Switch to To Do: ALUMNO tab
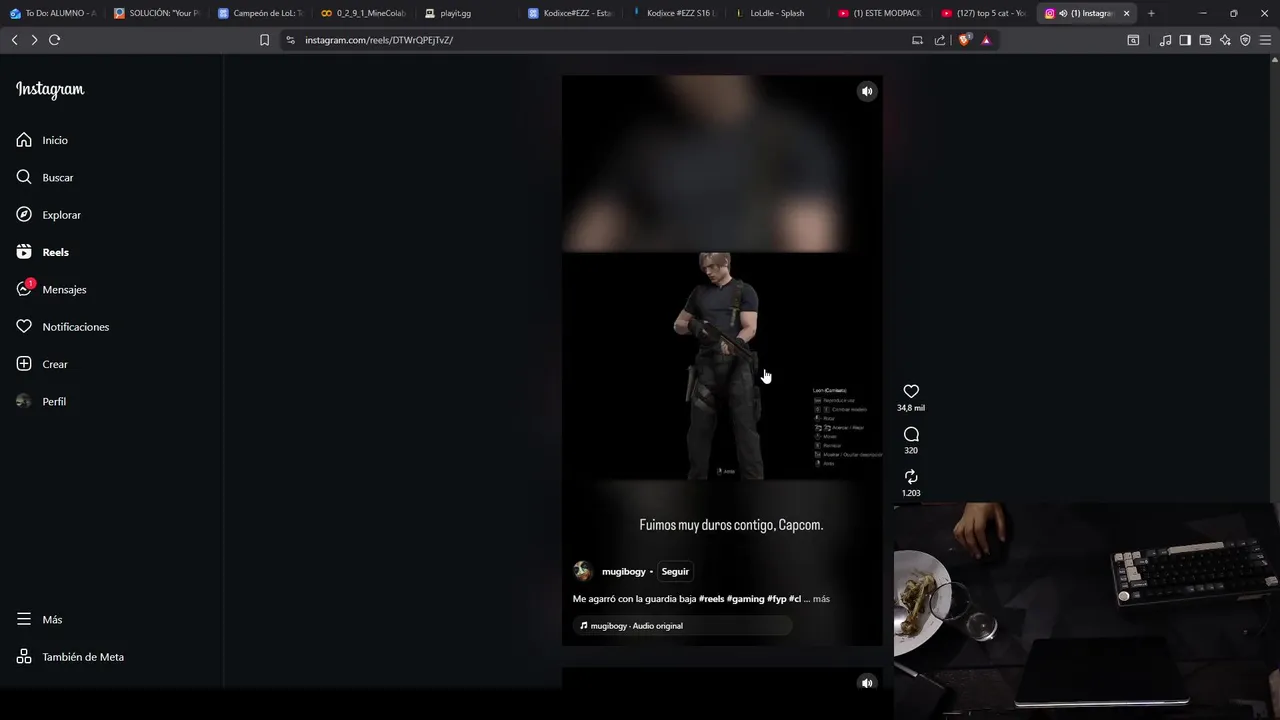 point(53,13)
